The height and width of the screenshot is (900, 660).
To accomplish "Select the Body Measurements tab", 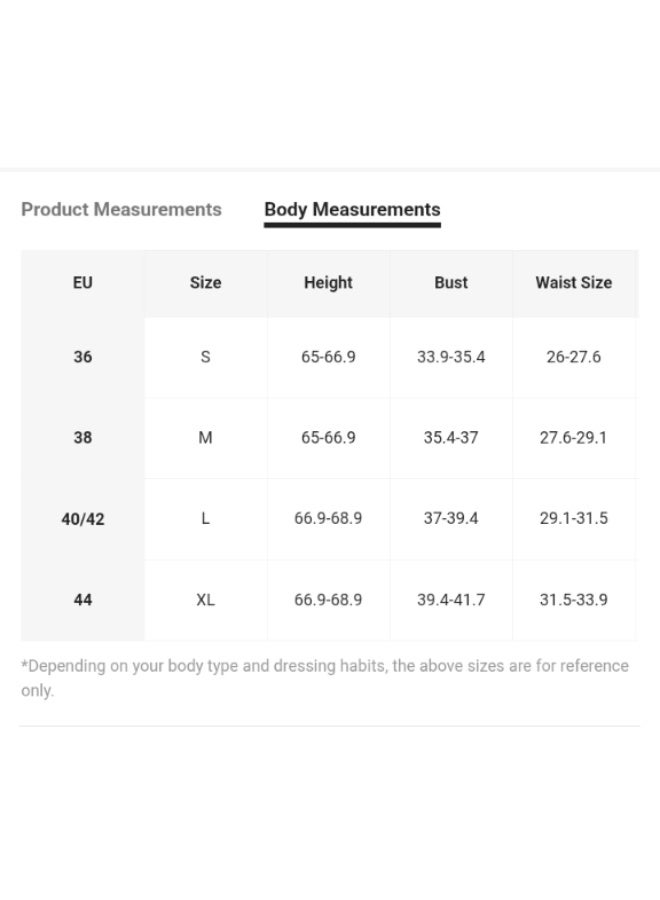I will pos(352,210).
